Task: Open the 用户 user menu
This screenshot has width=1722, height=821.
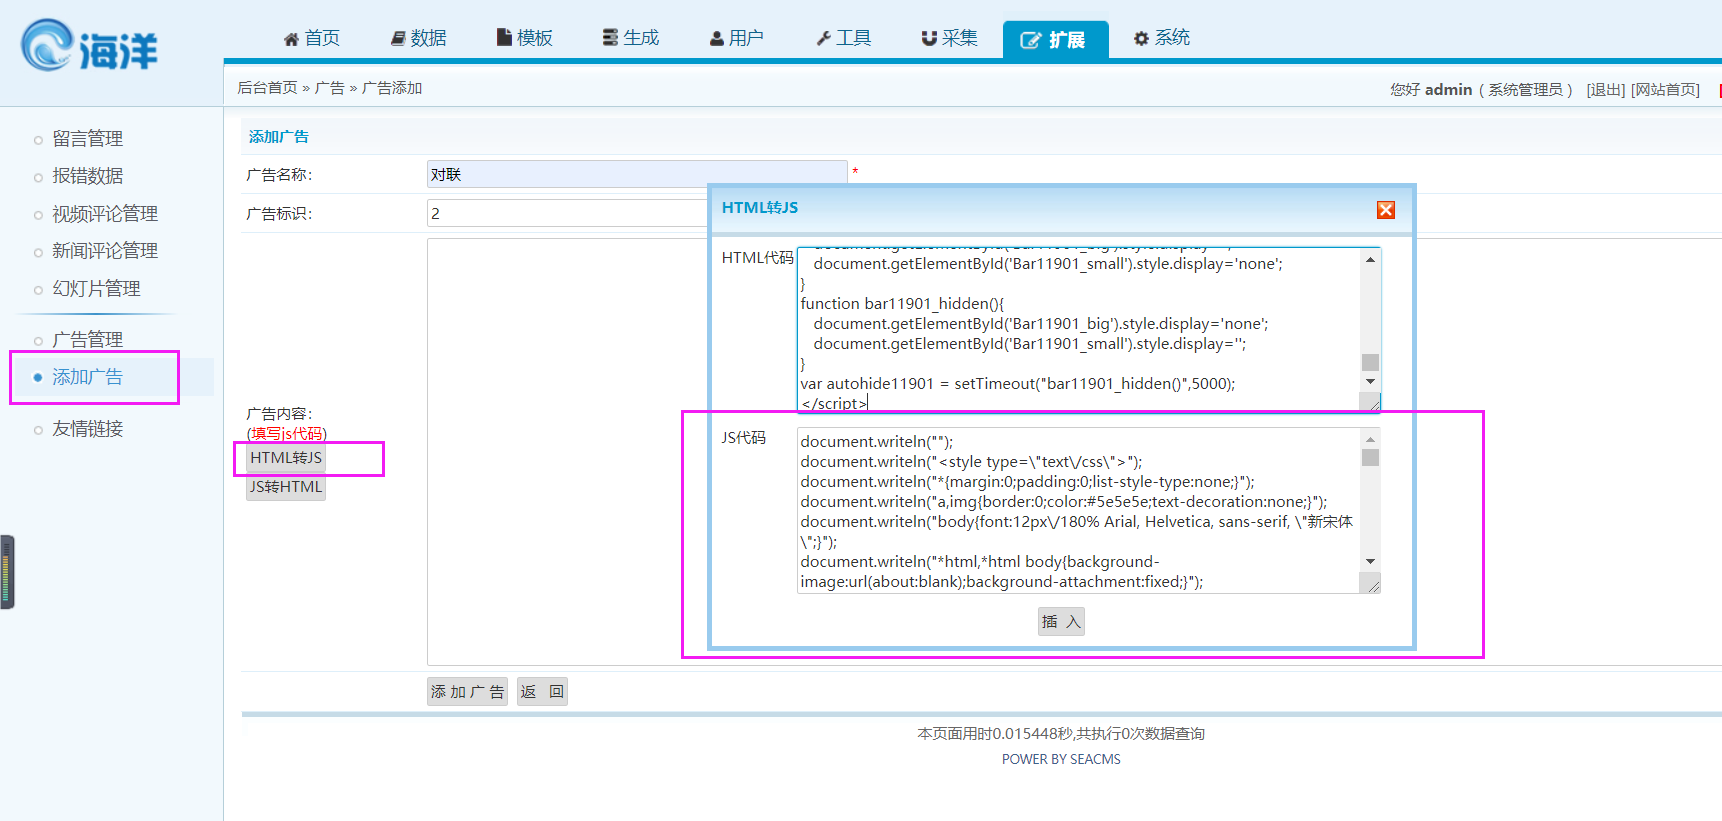Action: pyautogui.click(x=736, y=38)
